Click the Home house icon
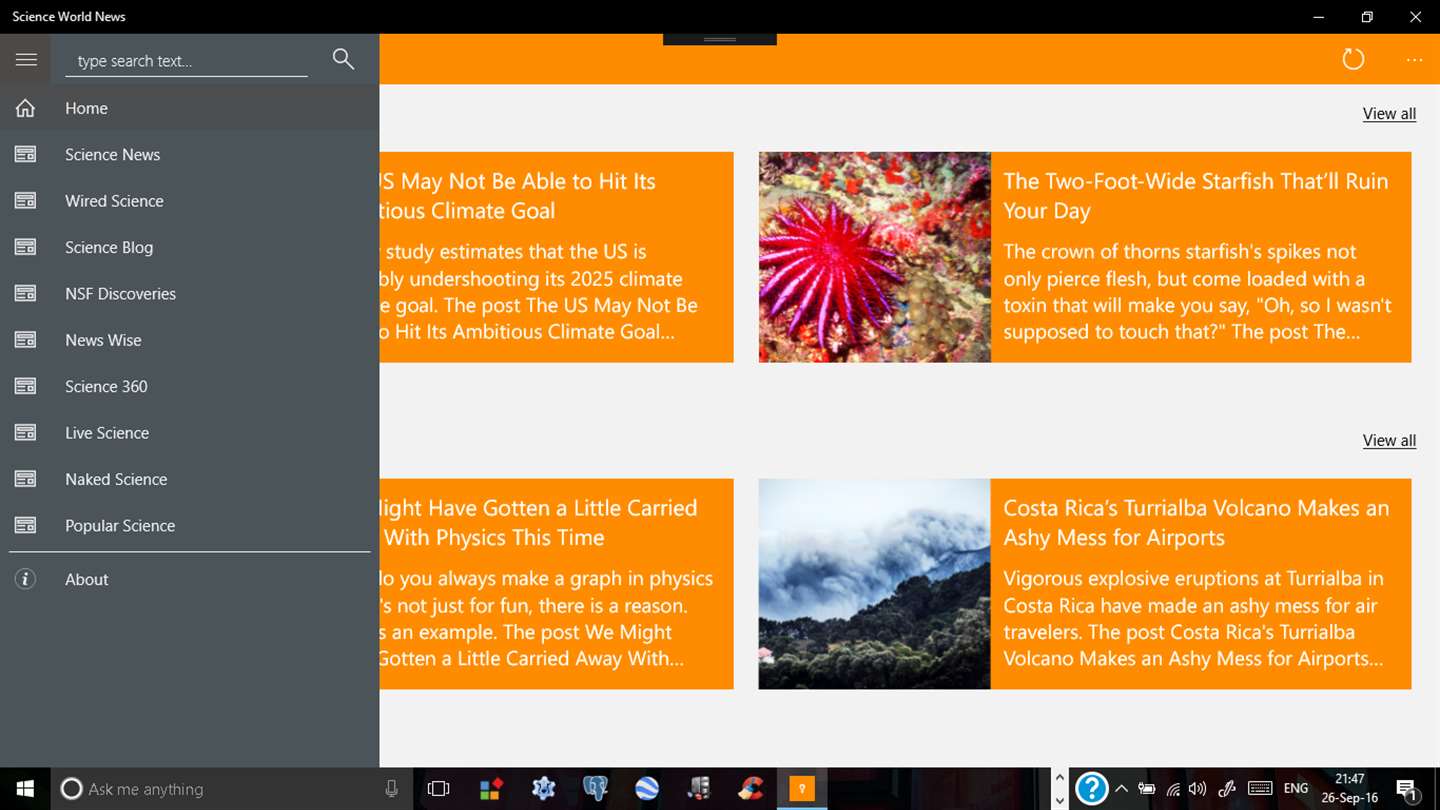This screenshot has width=1440, height=810. [25, 108]
